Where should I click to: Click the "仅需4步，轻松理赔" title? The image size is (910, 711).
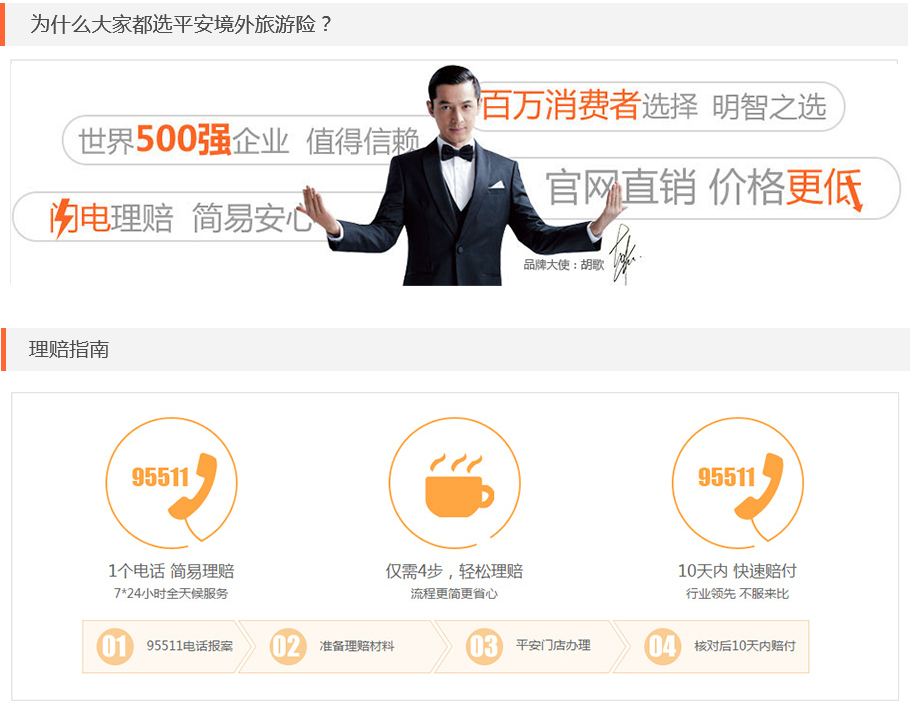[454, 571]
